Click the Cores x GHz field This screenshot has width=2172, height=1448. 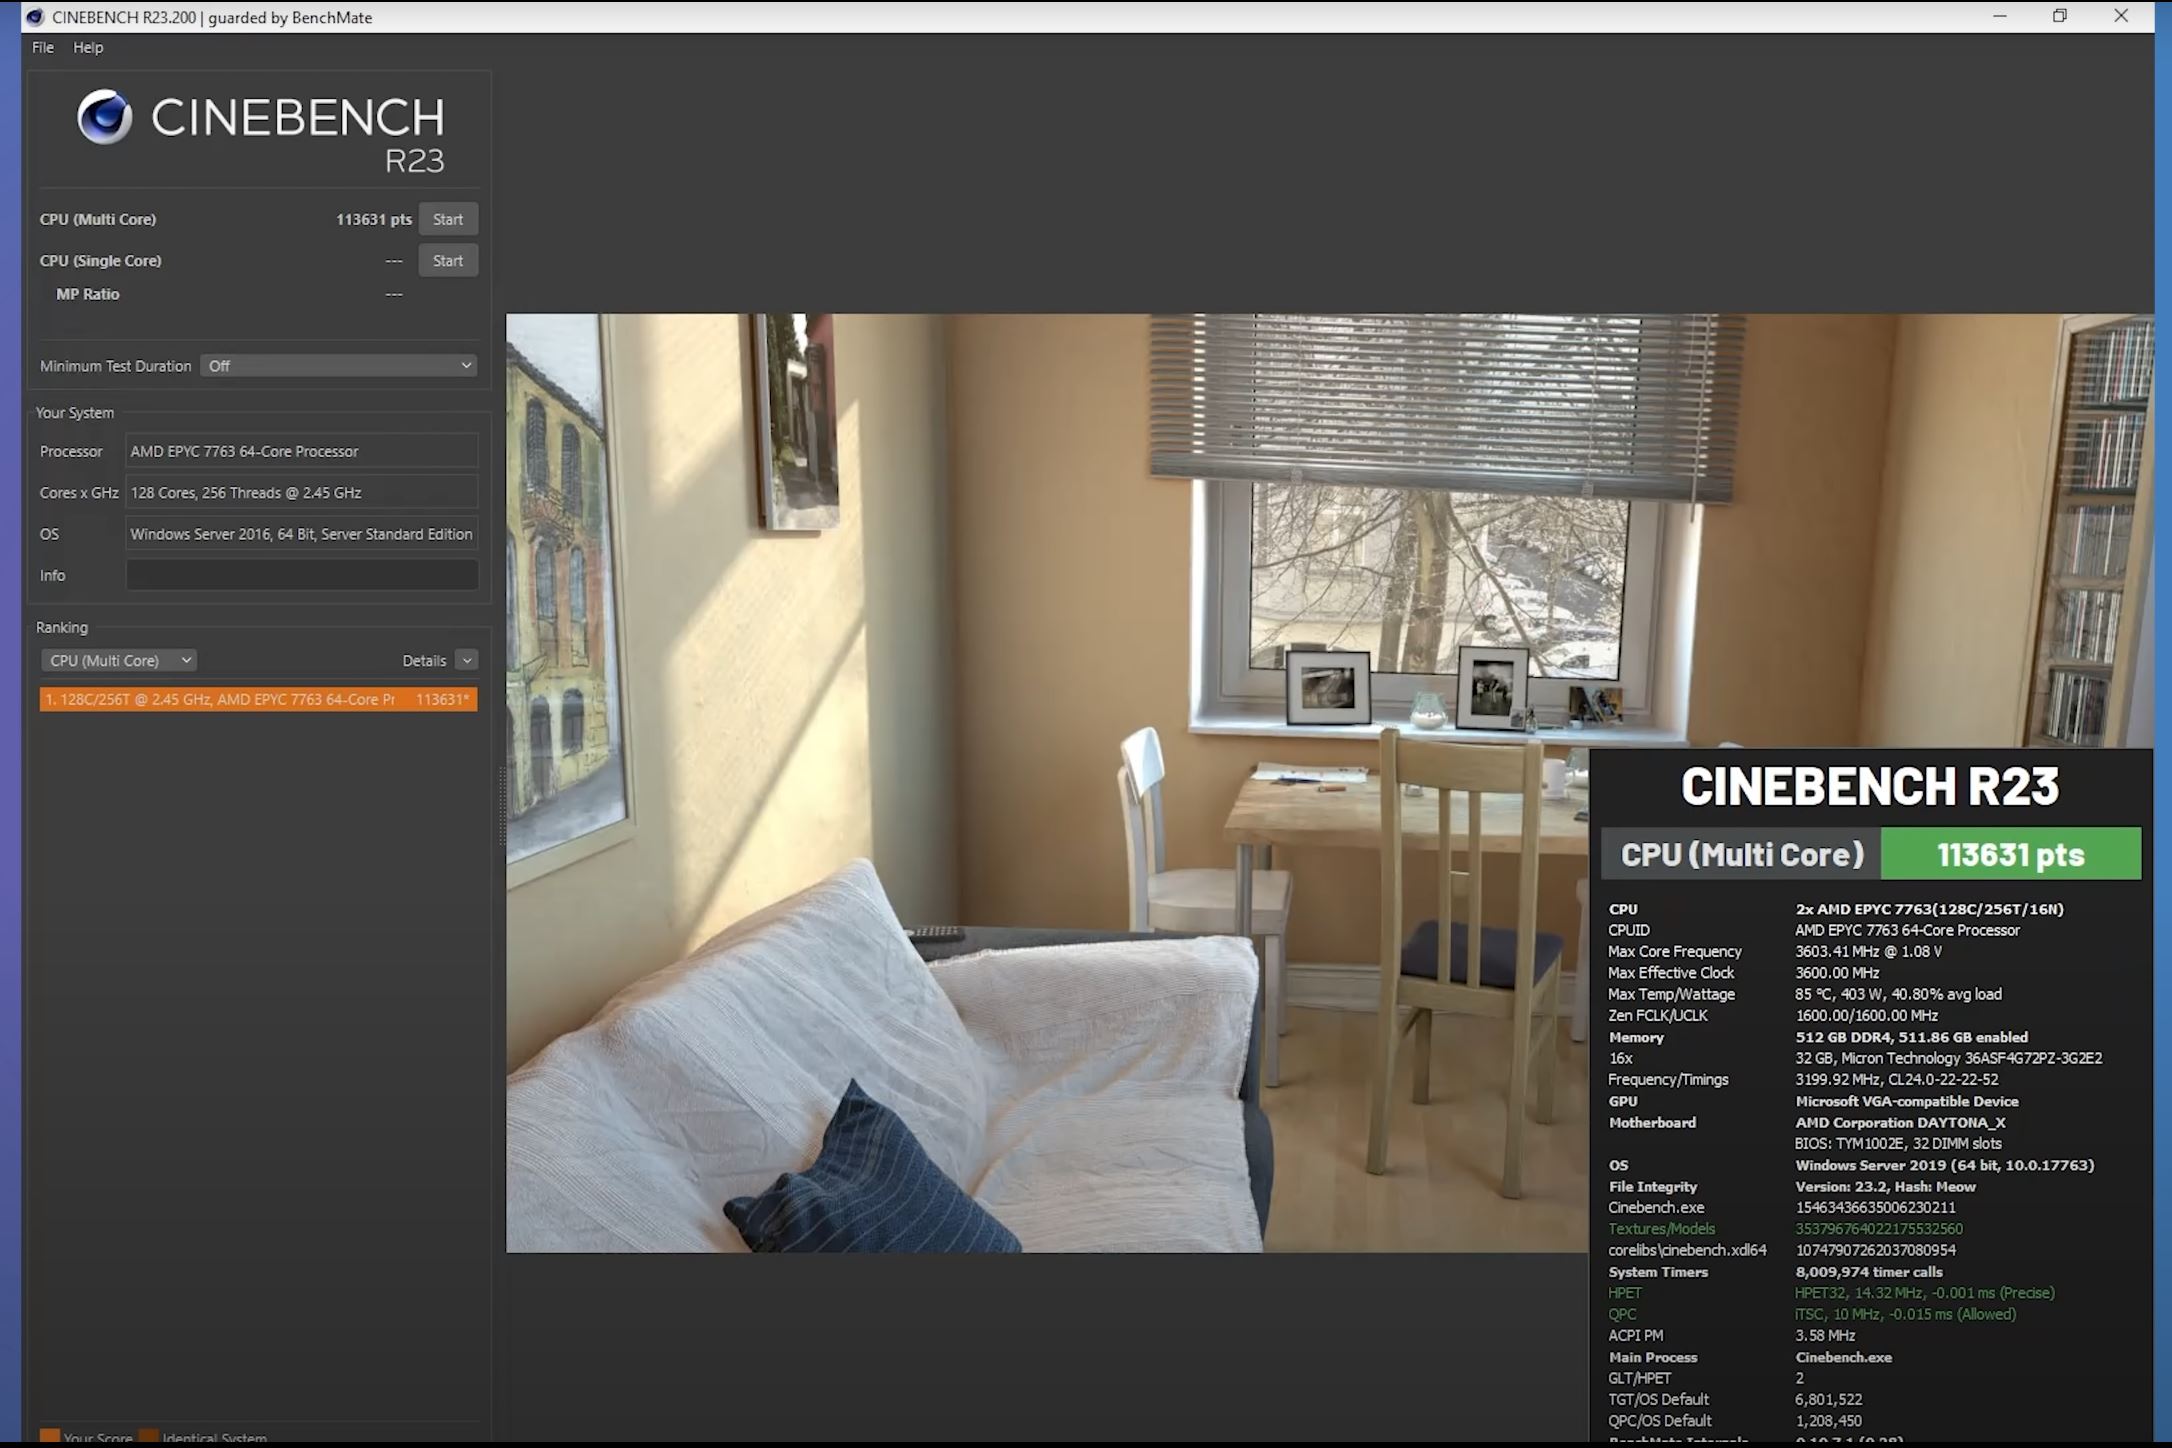click(x=301, y=492)
